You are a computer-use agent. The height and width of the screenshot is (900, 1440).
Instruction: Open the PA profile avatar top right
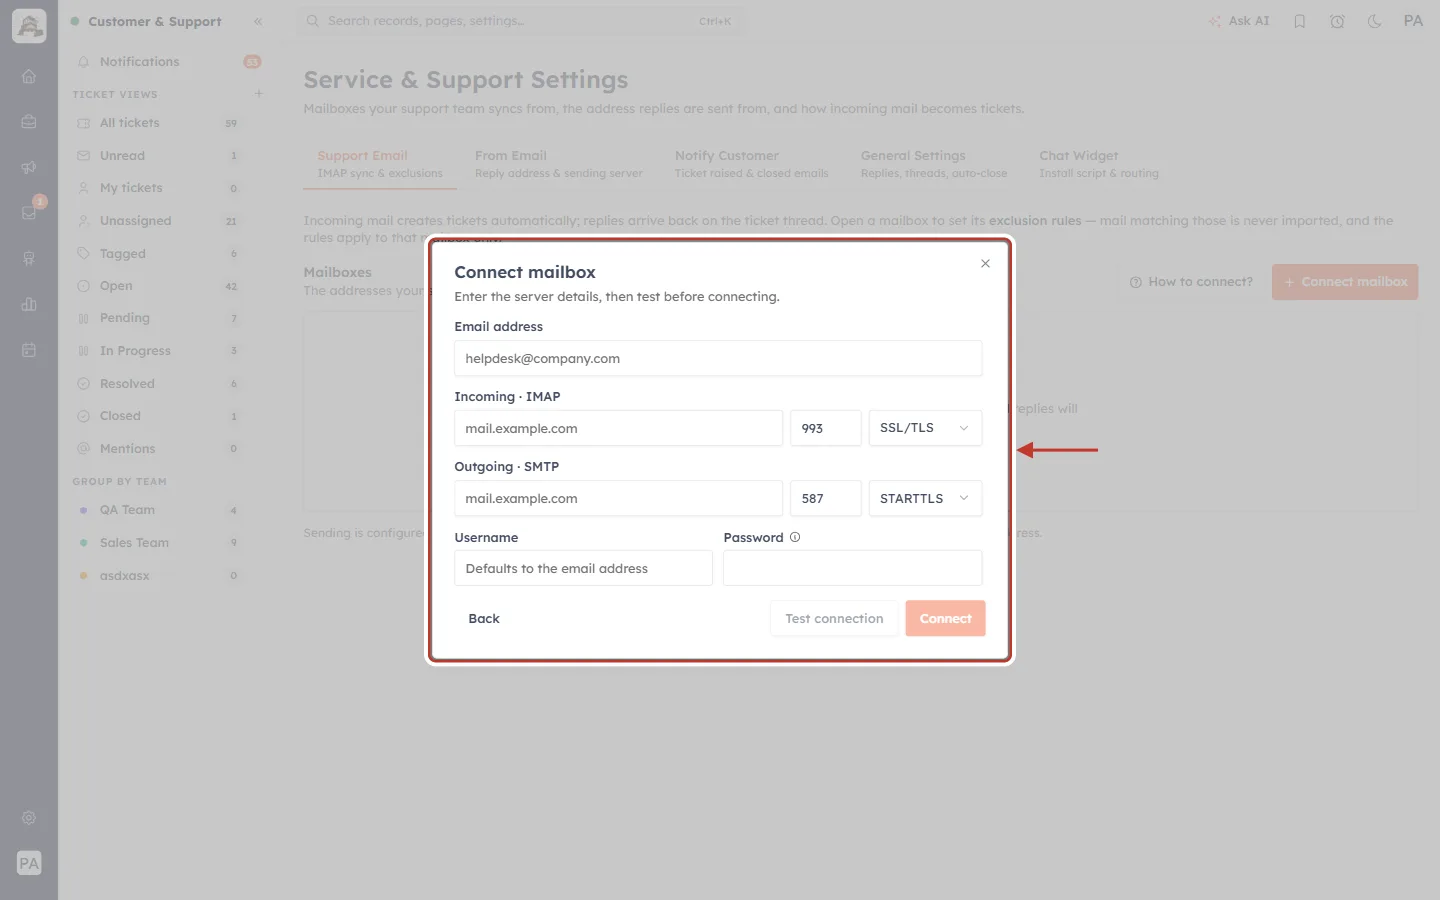pos(1413,21)
